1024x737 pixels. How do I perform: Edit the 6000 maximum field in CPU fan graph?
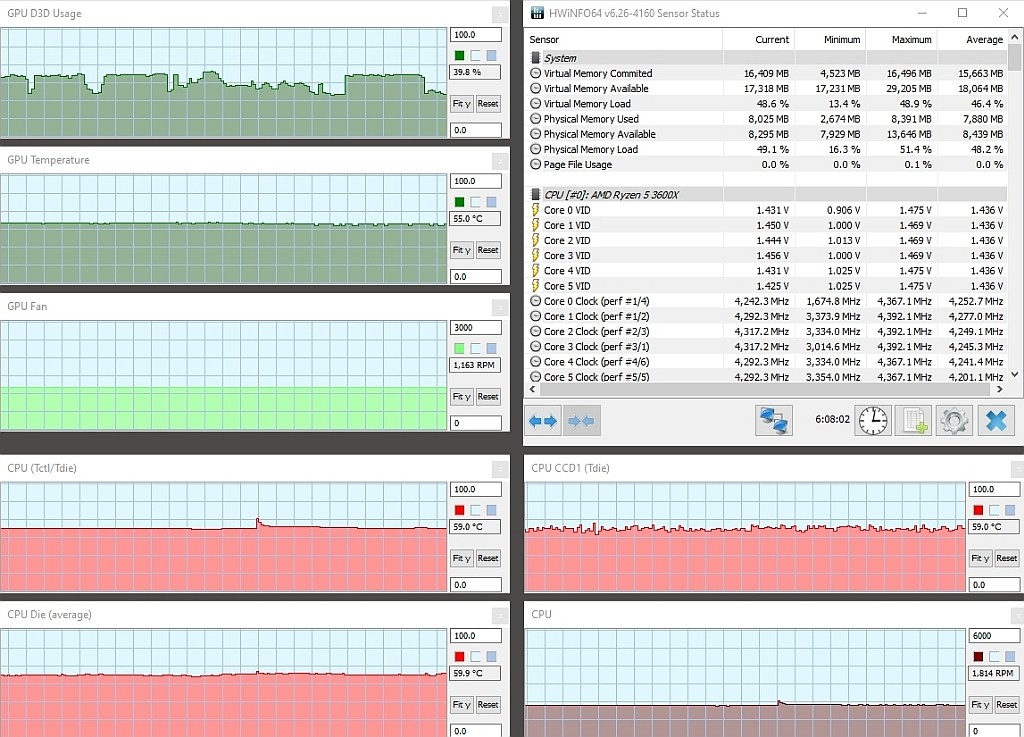point(994,636)
